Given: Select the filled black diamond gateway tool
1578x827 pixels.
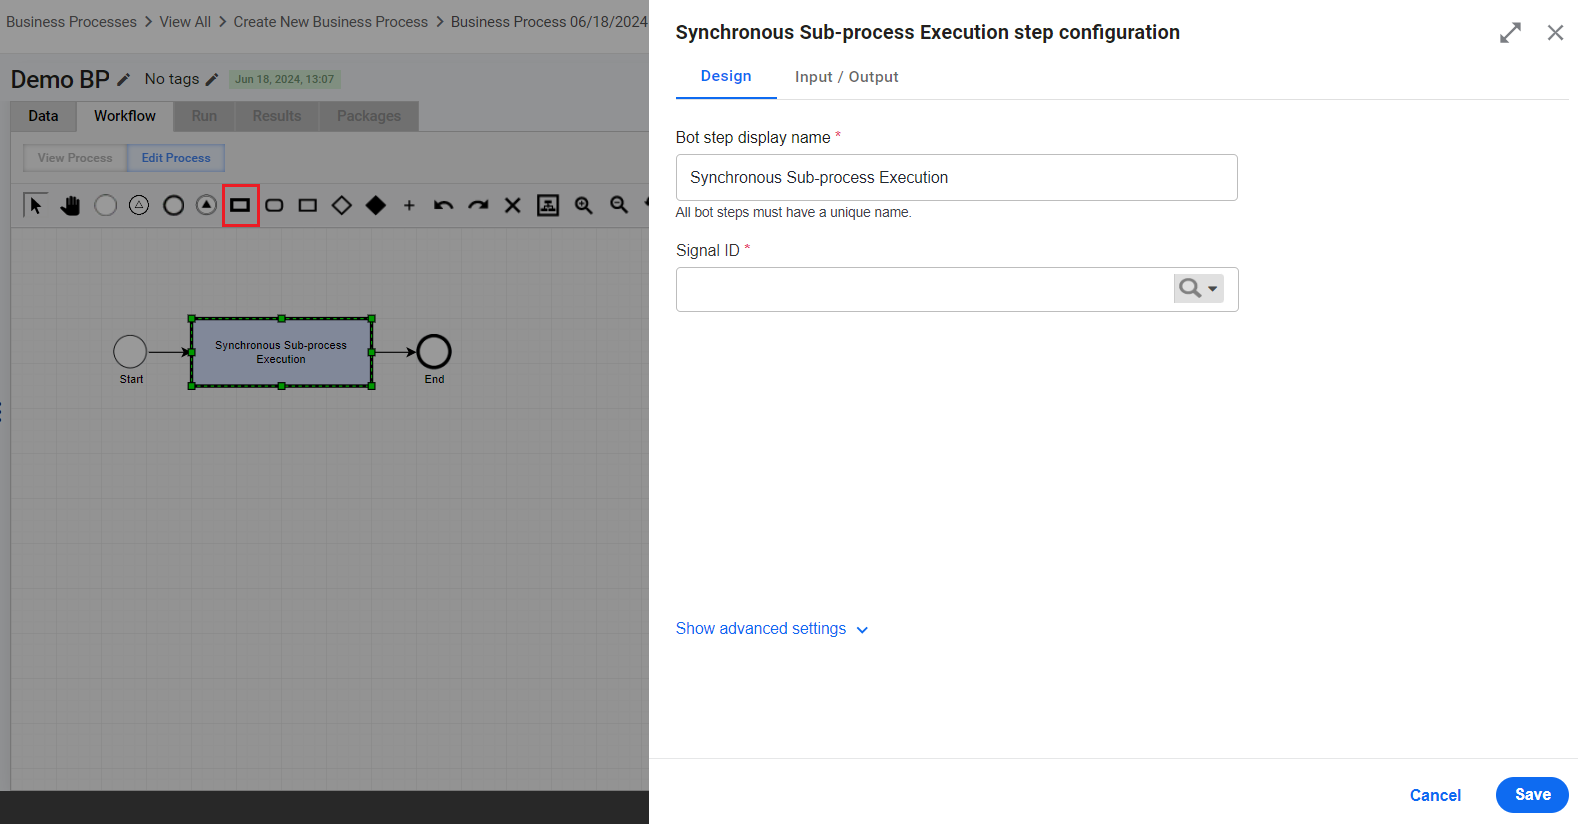Looking at the screenshot, I should 376,205.
